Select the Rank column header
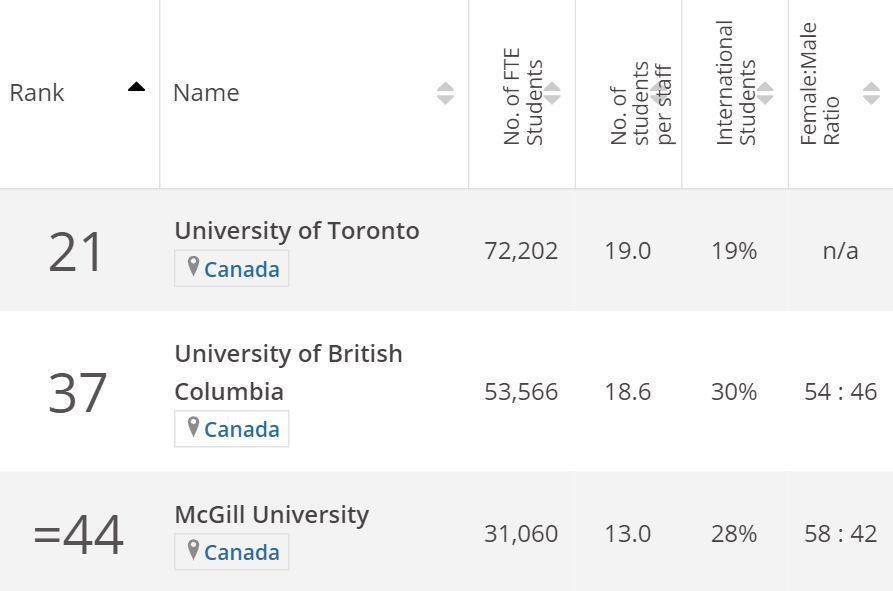This screenshot has width=893, height=591. click(x=35, y=93)
